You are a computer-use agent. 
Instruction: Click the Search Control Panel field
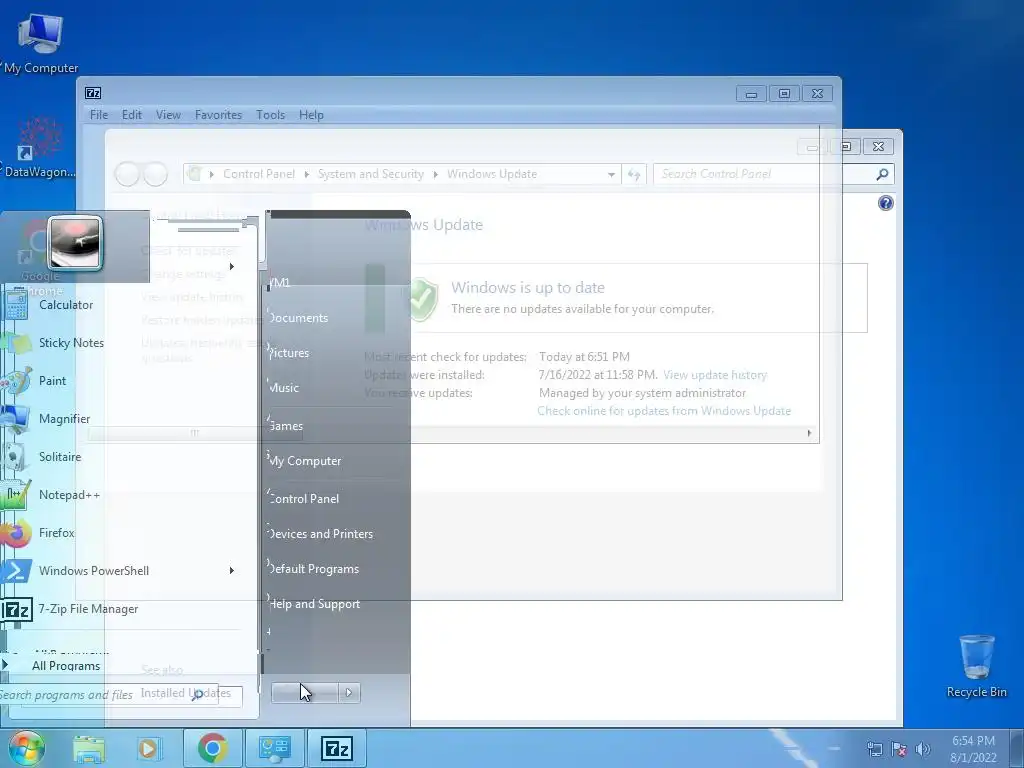[764, 174]
